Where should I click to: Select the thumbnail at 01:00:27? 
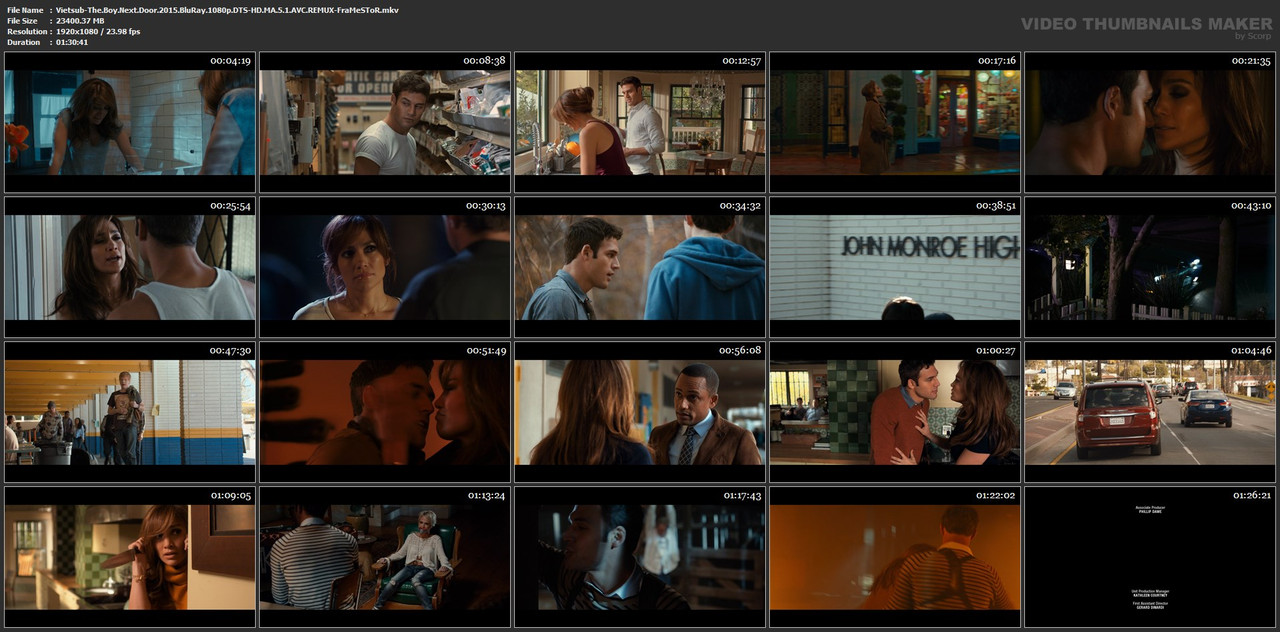[x=895, y=413]
